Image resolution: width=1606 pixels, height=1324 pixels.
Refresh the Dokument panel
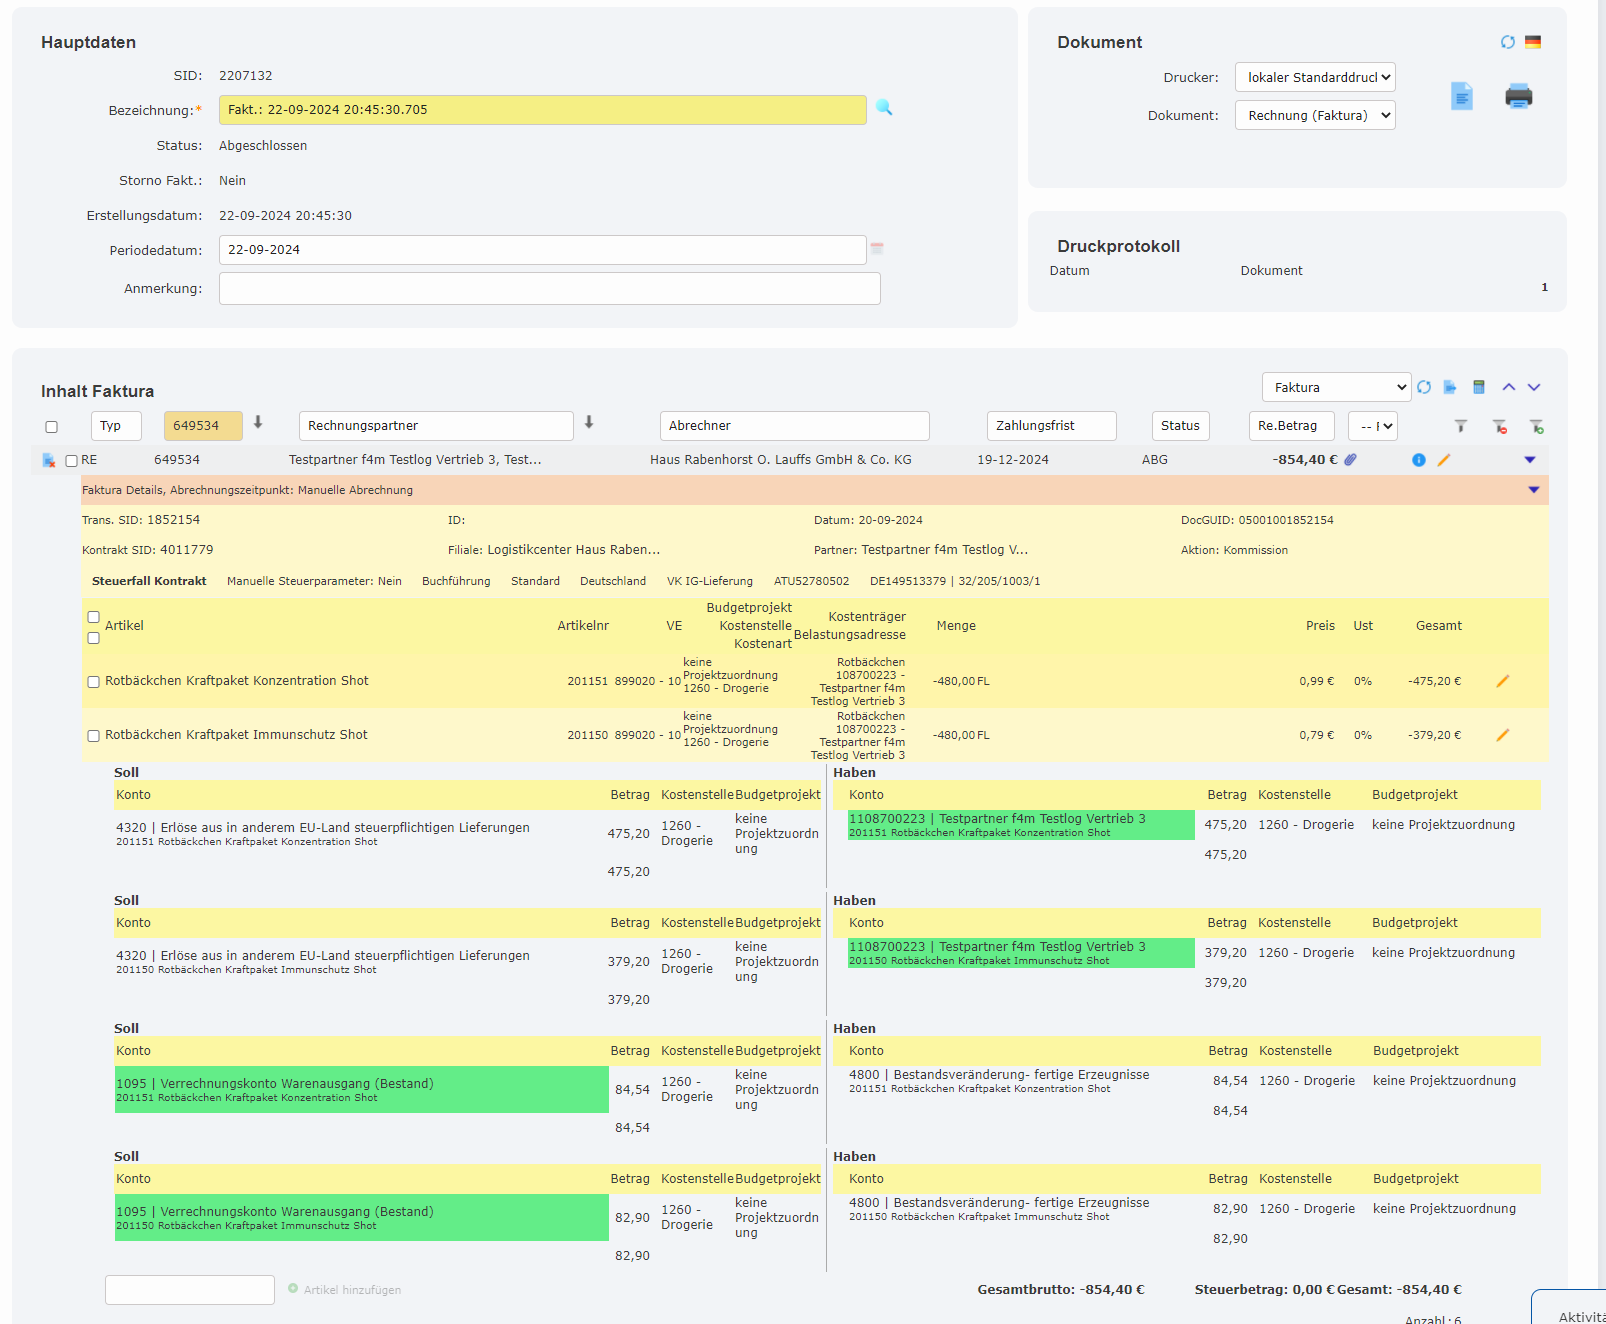click(x=1507, y=42)
